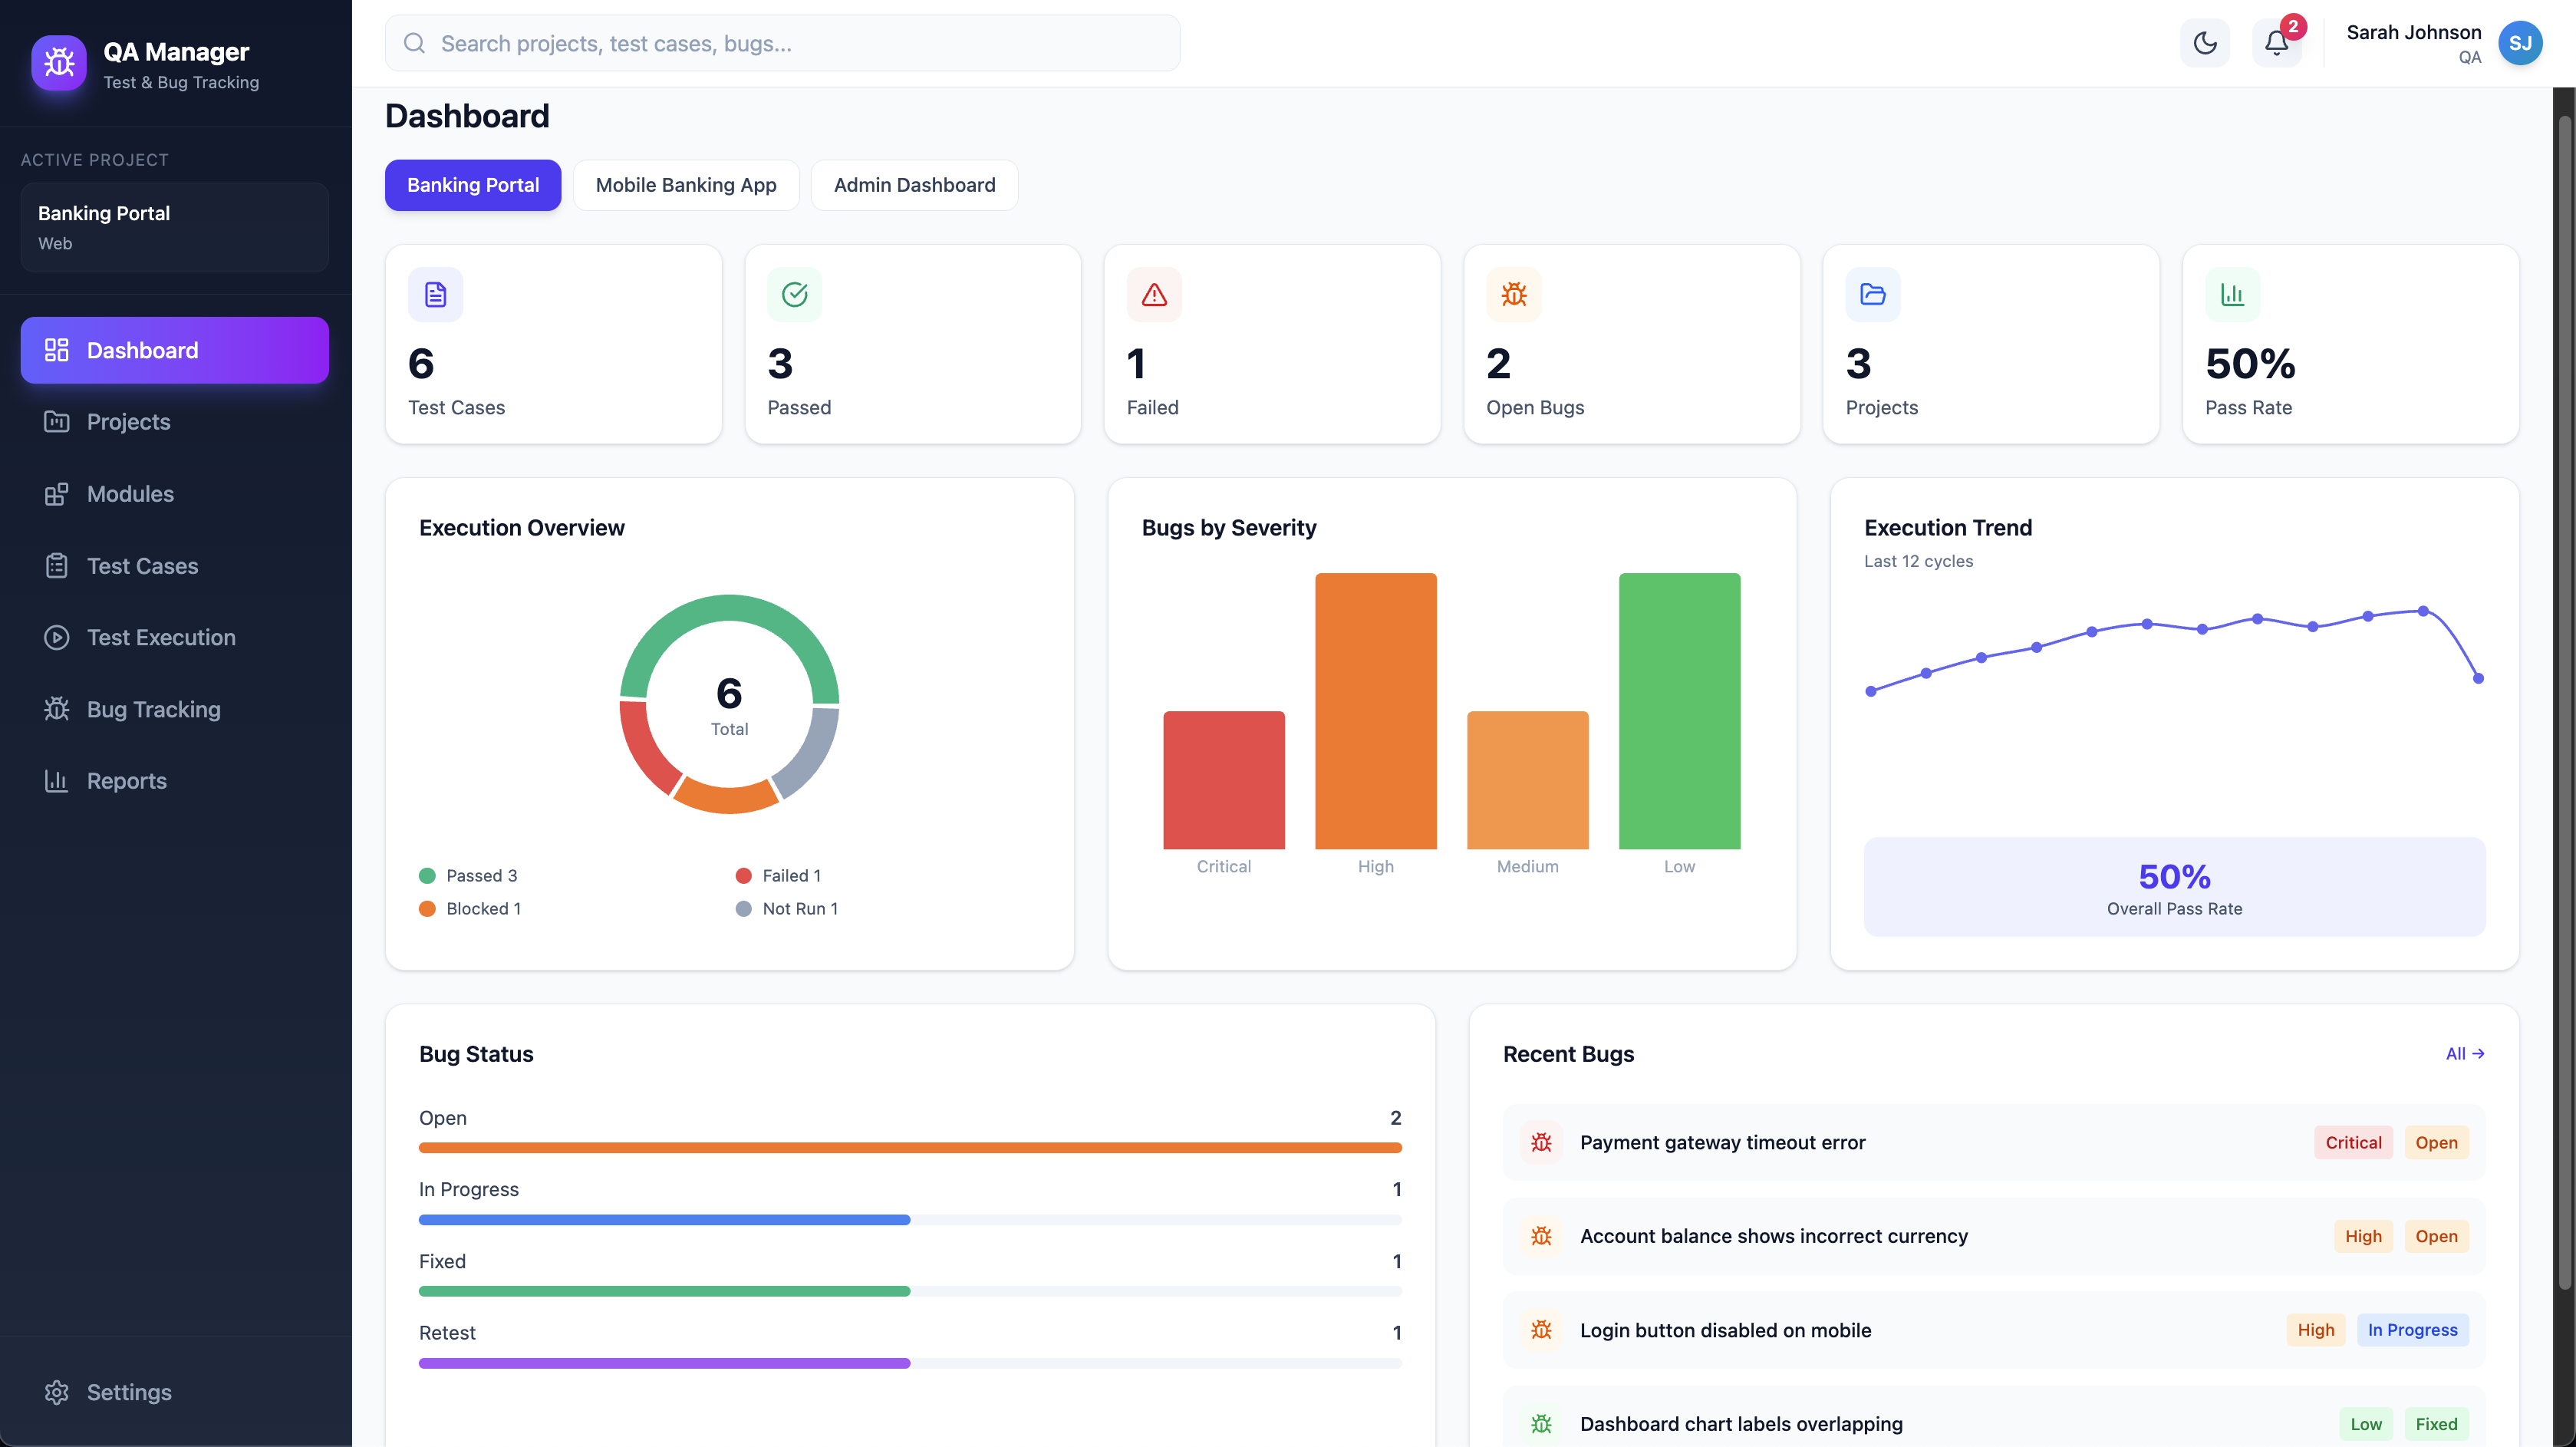Open notifications using the bell icon
The width and height of the screenshot is (2576, 1447).
pos(2276,43)
